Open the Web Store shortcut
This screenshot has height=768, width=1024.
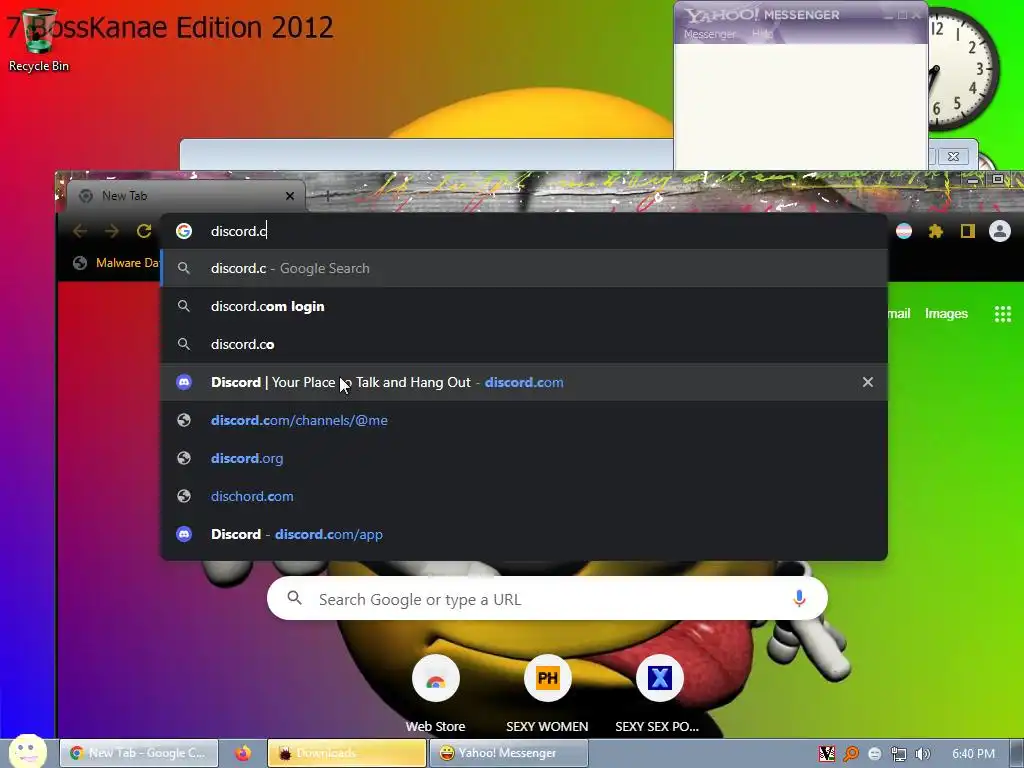436,694
